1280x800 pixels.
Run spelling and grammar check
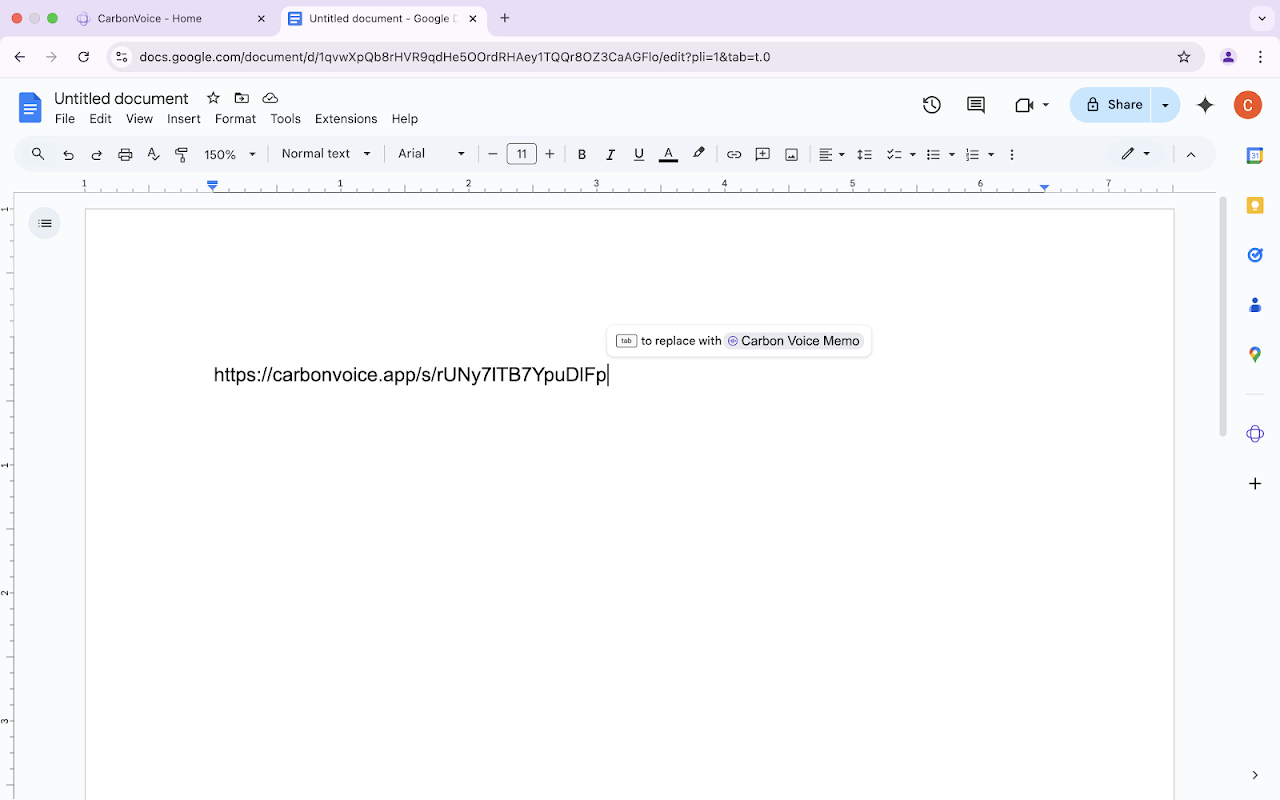click(x=153, y=154)
